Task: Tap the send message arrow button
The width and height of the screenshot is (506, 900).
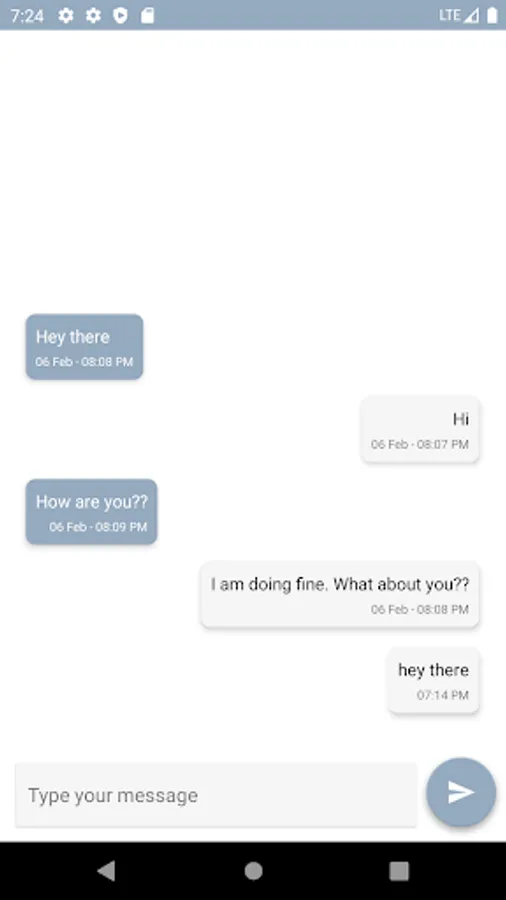Action: 461,792
